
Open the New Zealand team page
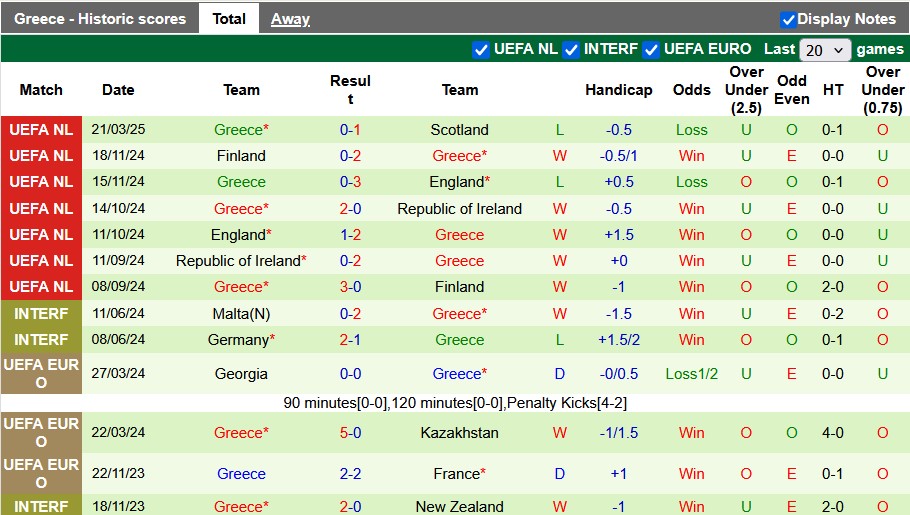tap(459, 506)
